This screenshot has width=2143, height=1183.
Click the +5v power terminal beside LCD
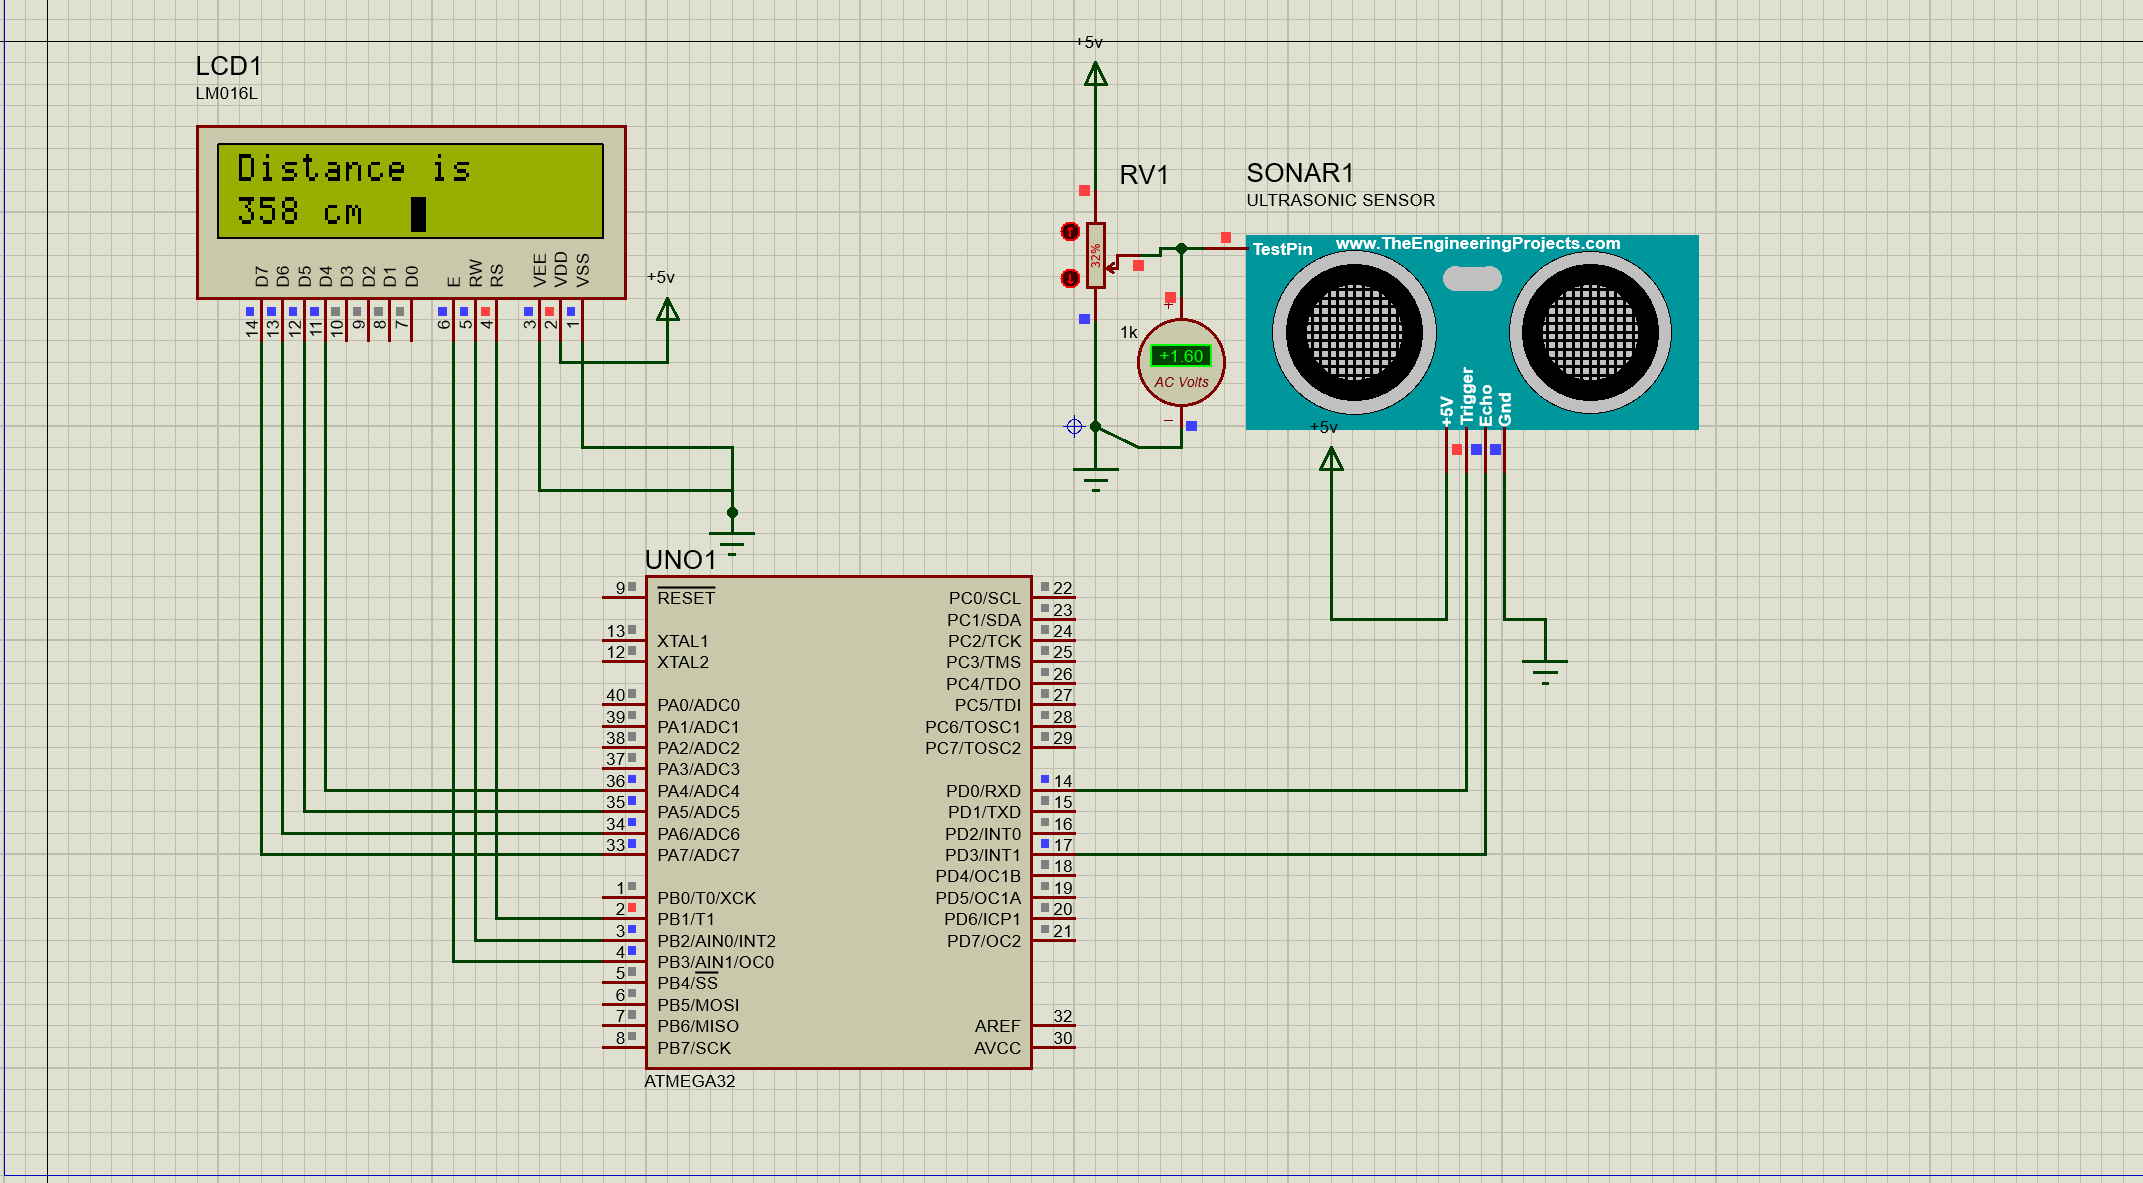(x=668, y=309)
